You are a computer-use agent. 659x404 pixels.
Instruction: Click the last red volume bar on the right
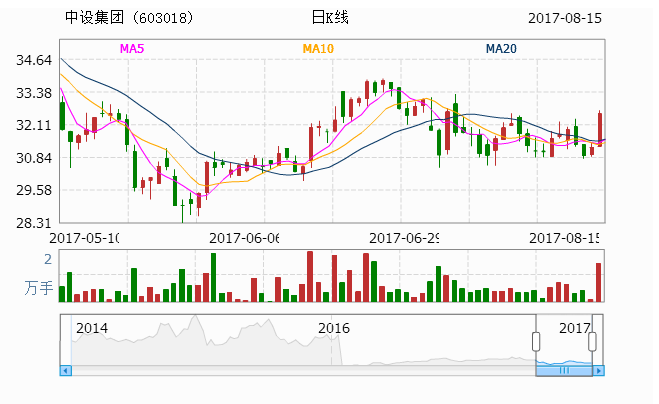[x=598, y=283]
